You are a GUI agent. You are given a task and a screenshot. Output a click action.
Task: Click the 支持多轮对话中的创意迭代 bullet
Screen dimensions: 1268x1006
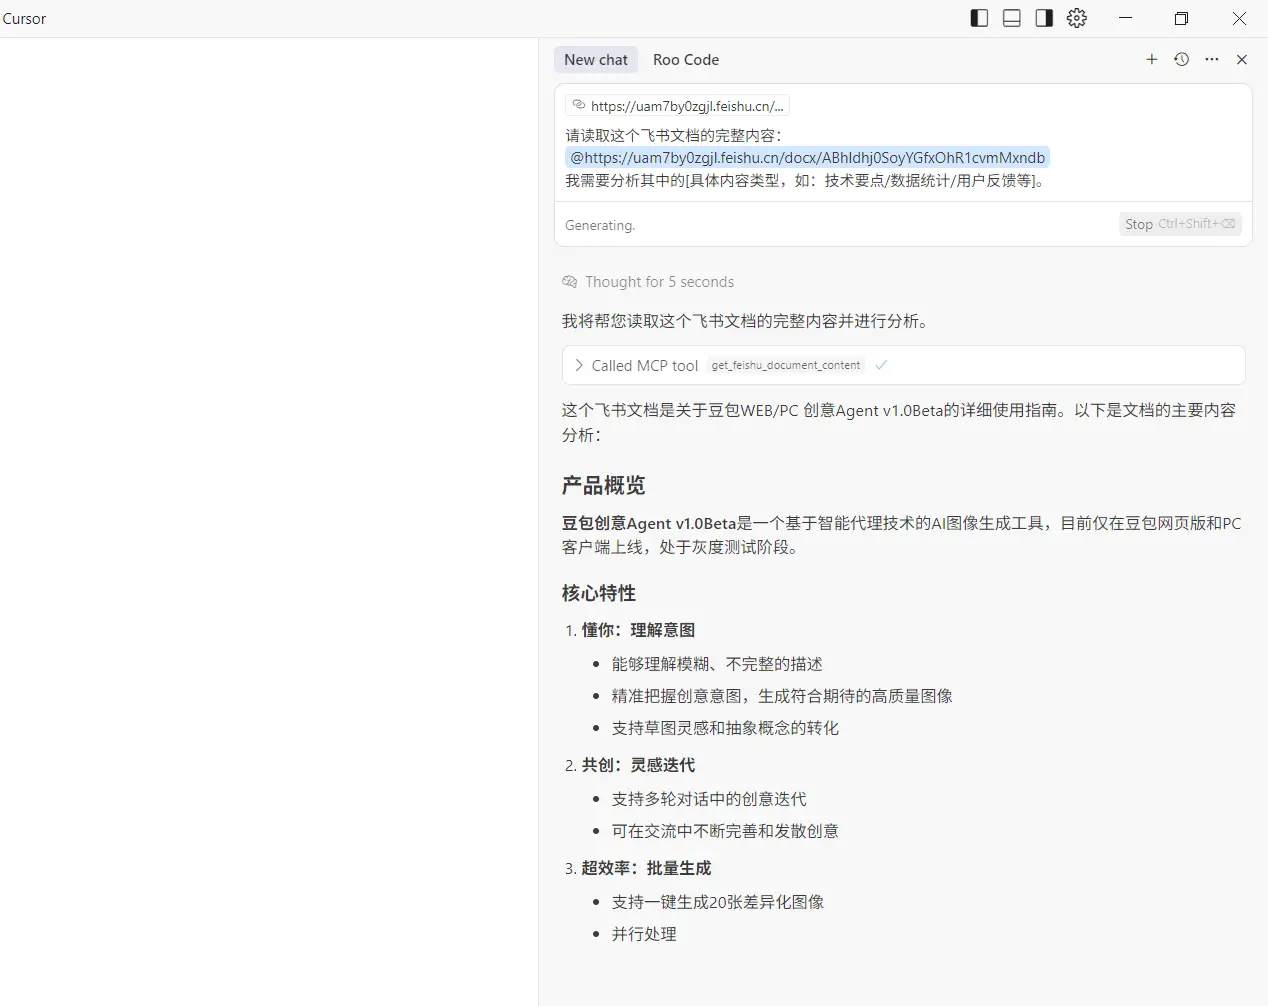click(x=709, y=799)
